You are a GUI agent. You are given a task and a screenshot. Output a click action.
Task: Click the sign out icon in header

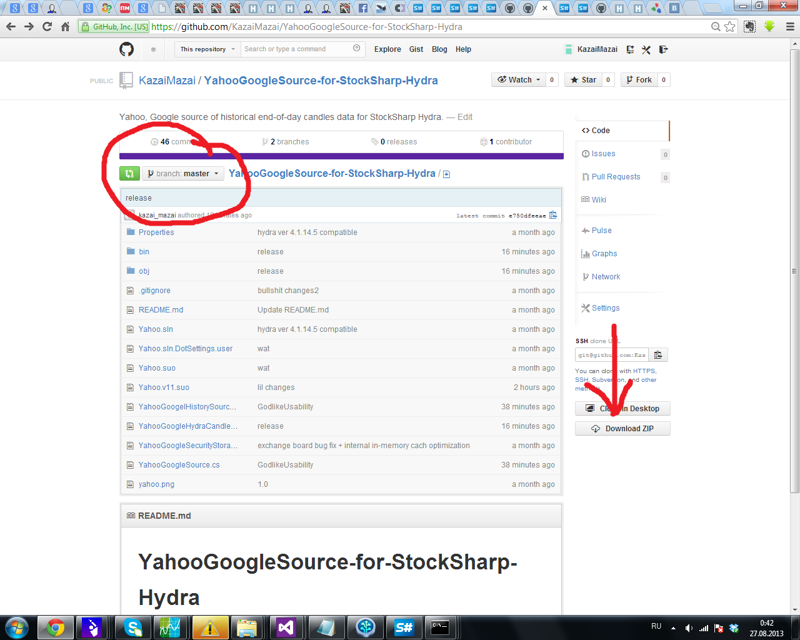663,49
